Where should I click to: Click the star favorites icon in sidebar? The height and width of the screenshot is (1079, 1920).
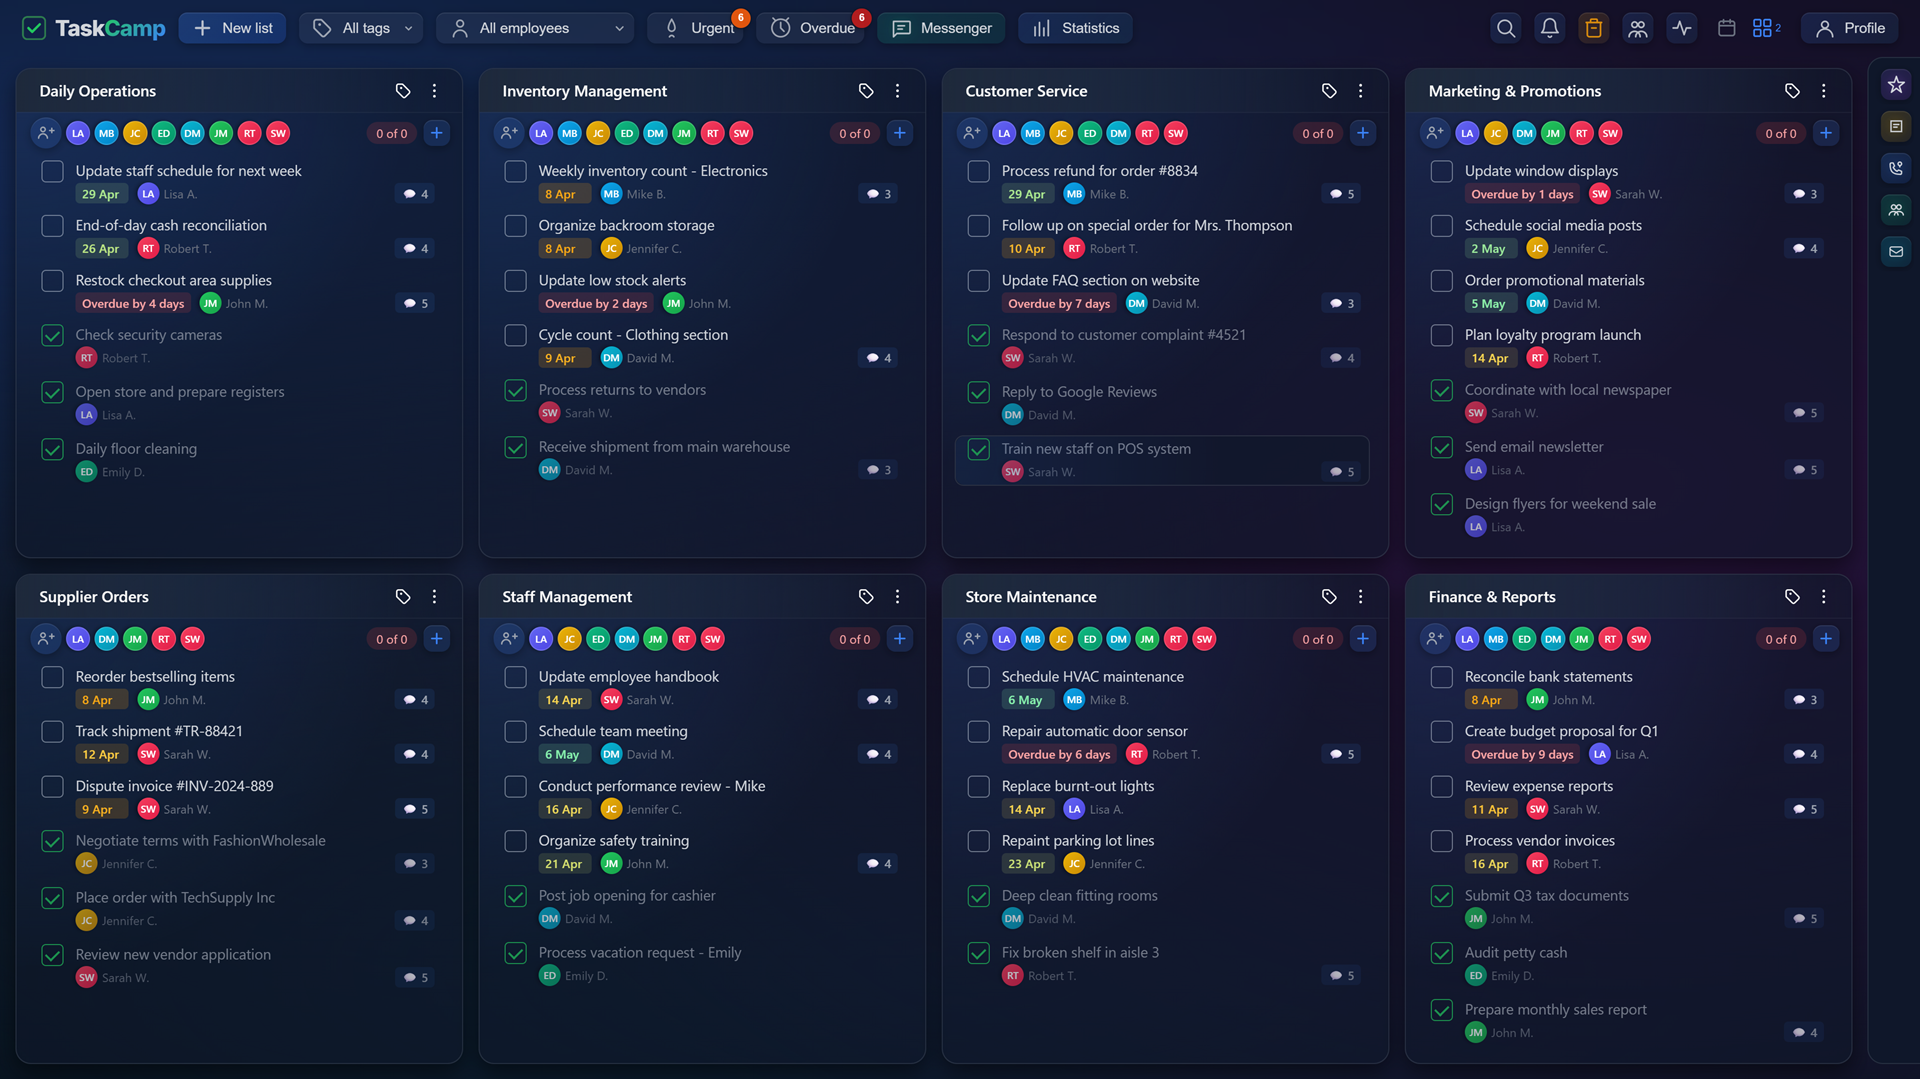pyautogui.click(x=1895, y=85)
